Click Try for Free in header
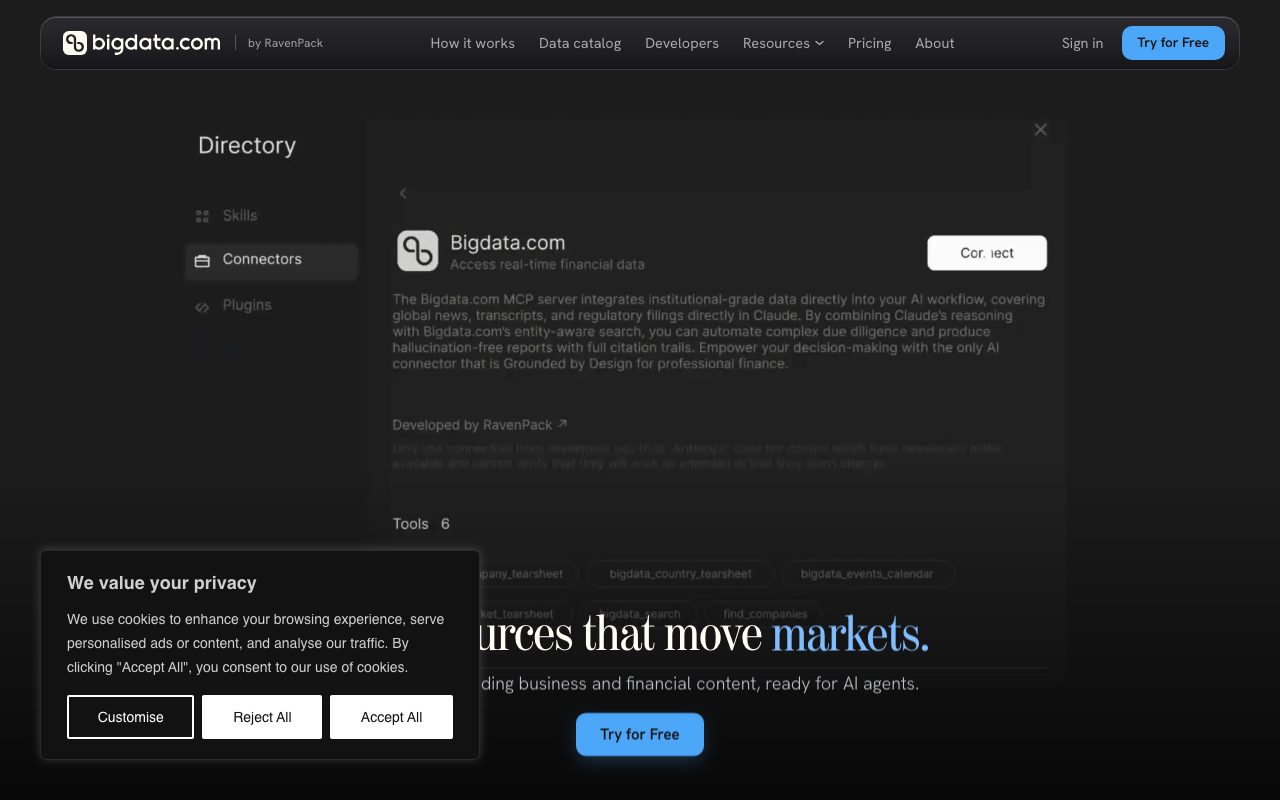 pos(1173,43)
